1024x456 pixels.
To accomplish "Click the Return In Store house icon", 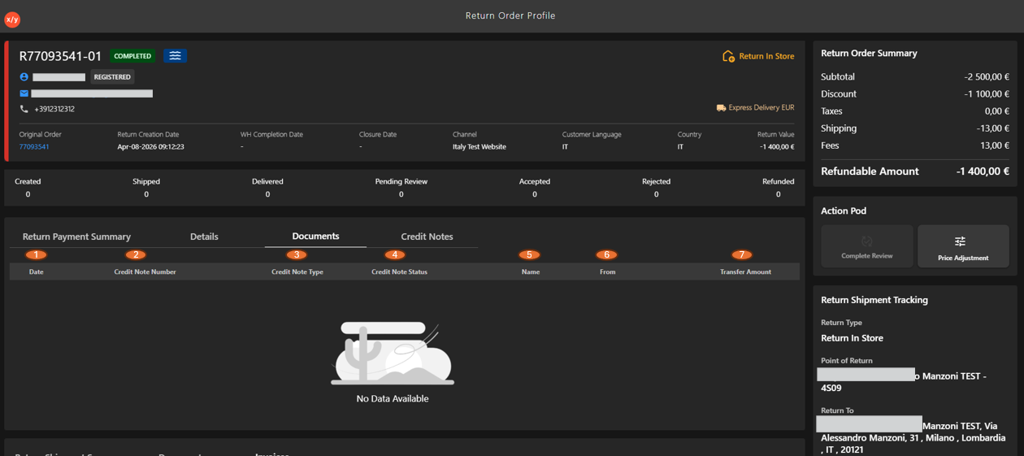I will (728, 56).
